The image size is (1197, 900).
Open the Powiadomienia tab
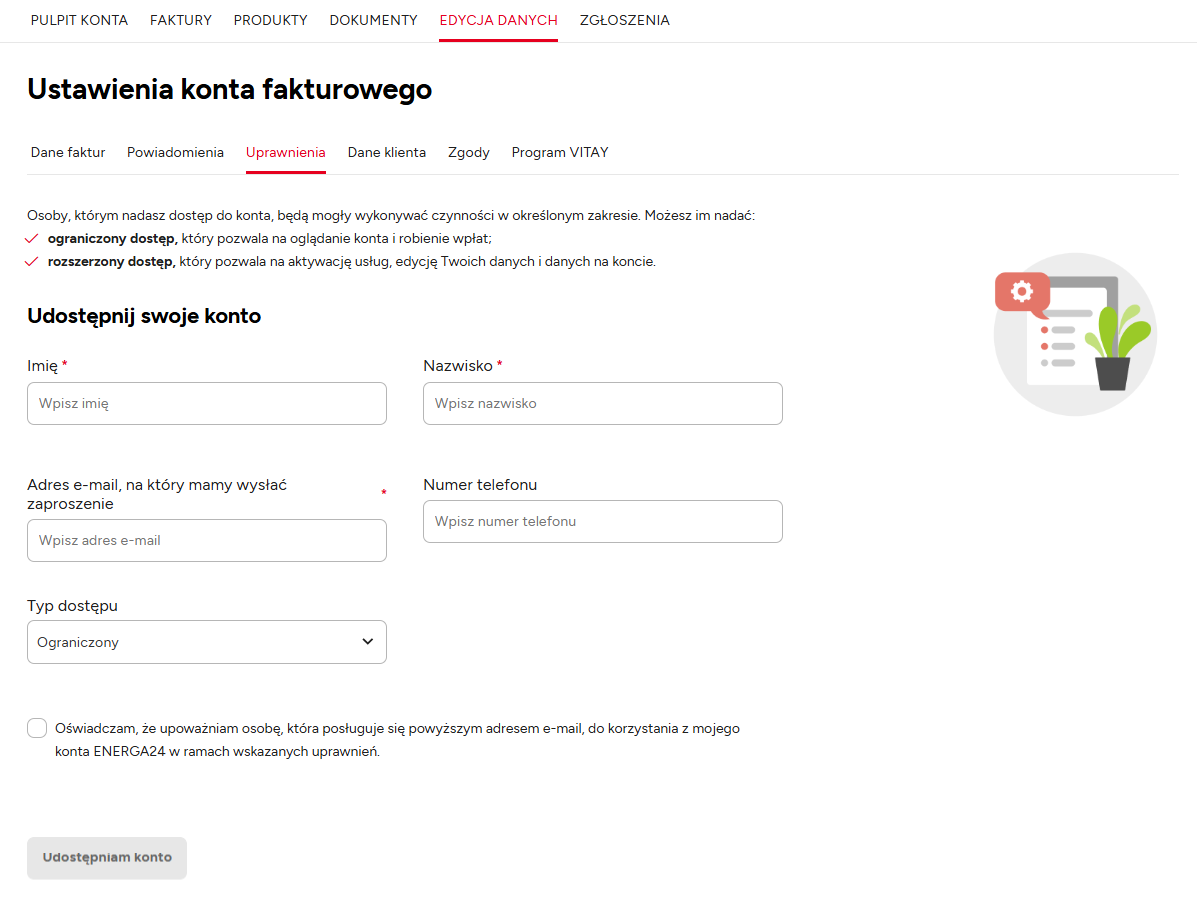tap(175, 153)
